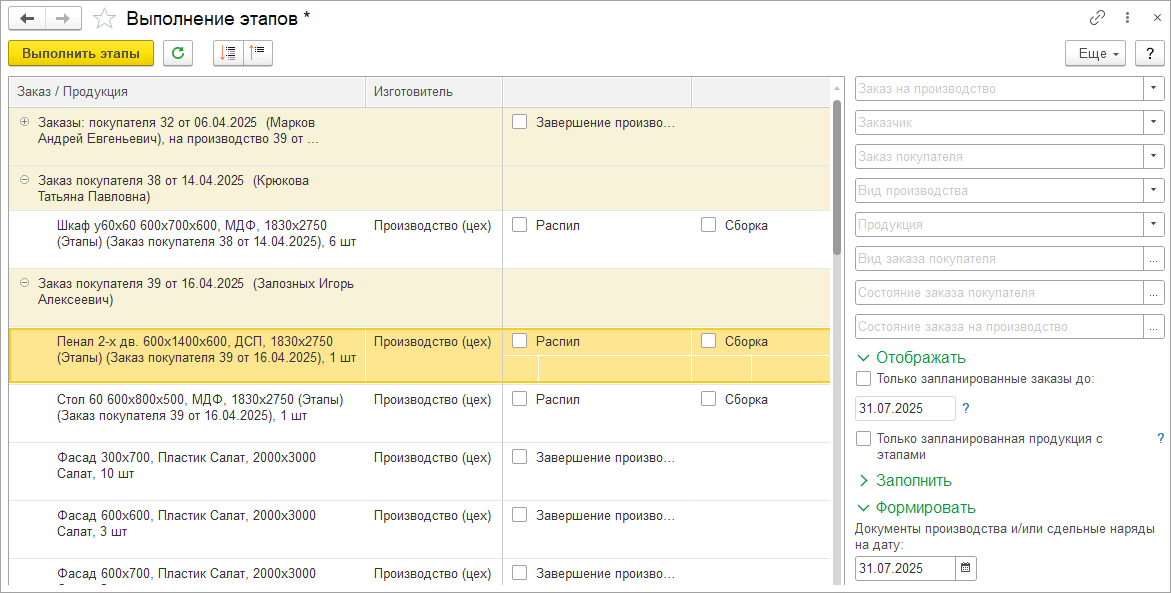This screenshot has height=593, width=1171.
Task: Open the three-dots menu in title bar
Action: (1127, 18)
